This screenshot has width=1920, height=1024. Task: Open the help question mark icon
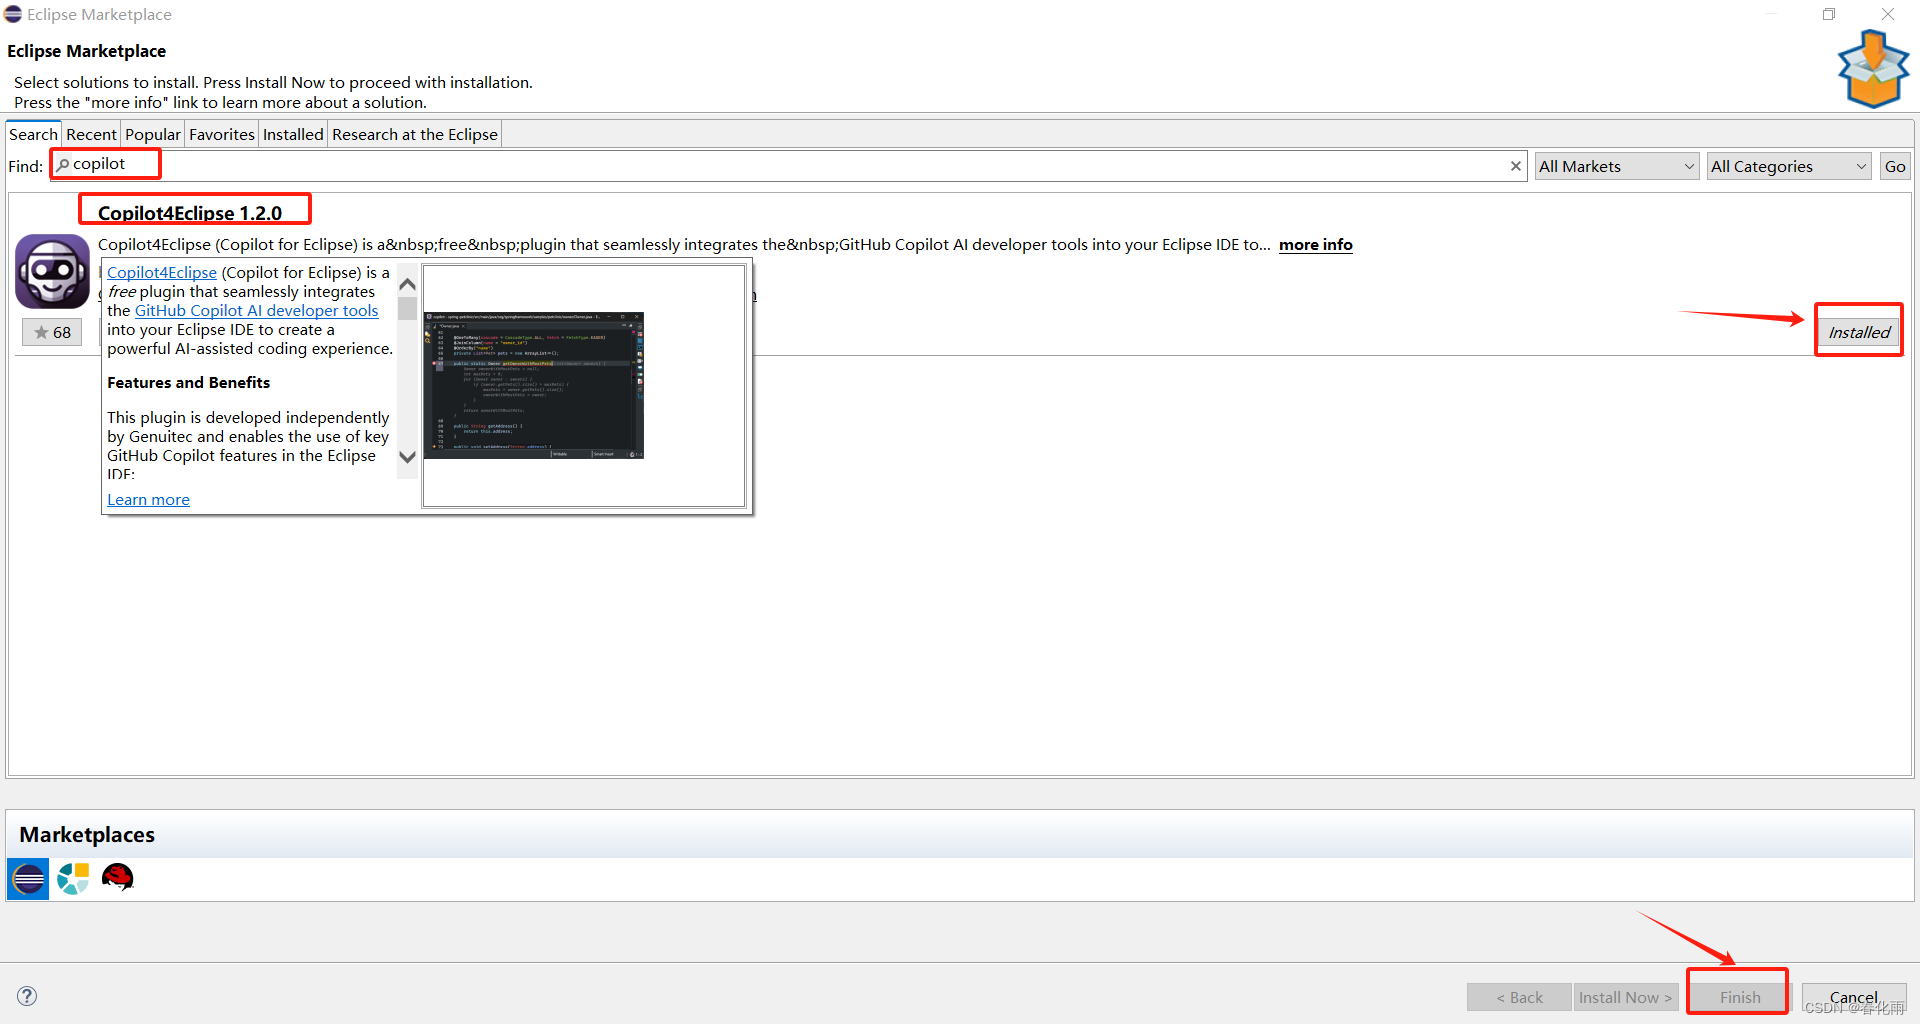tap(27, 996)
